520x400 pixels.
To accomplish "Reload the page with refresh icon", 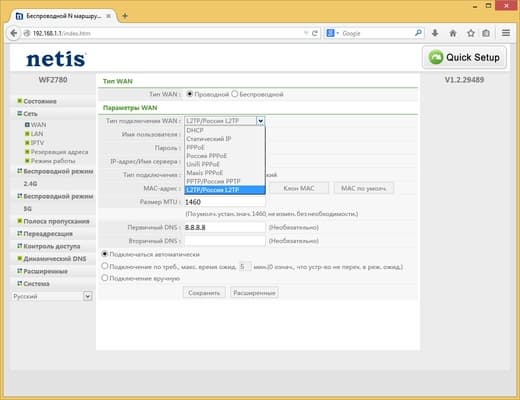I will click(x=315, y=33).
